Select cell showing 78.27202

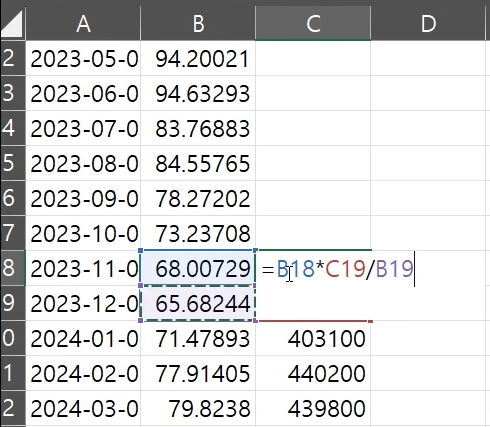click(x=198, y=198)
